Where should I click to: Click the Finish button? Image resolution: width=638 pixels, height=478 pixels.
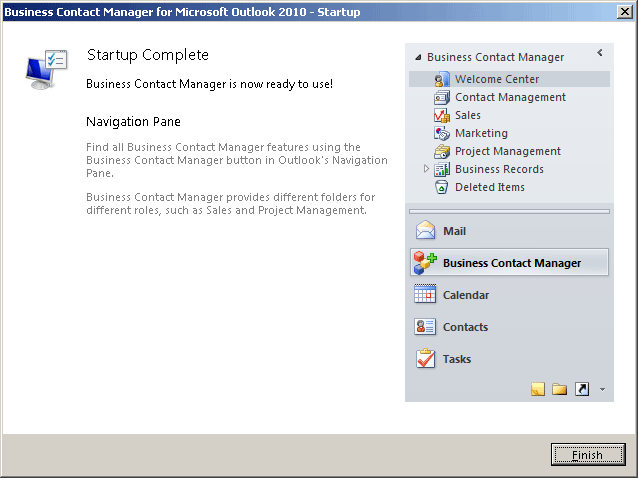pos(588,454)
